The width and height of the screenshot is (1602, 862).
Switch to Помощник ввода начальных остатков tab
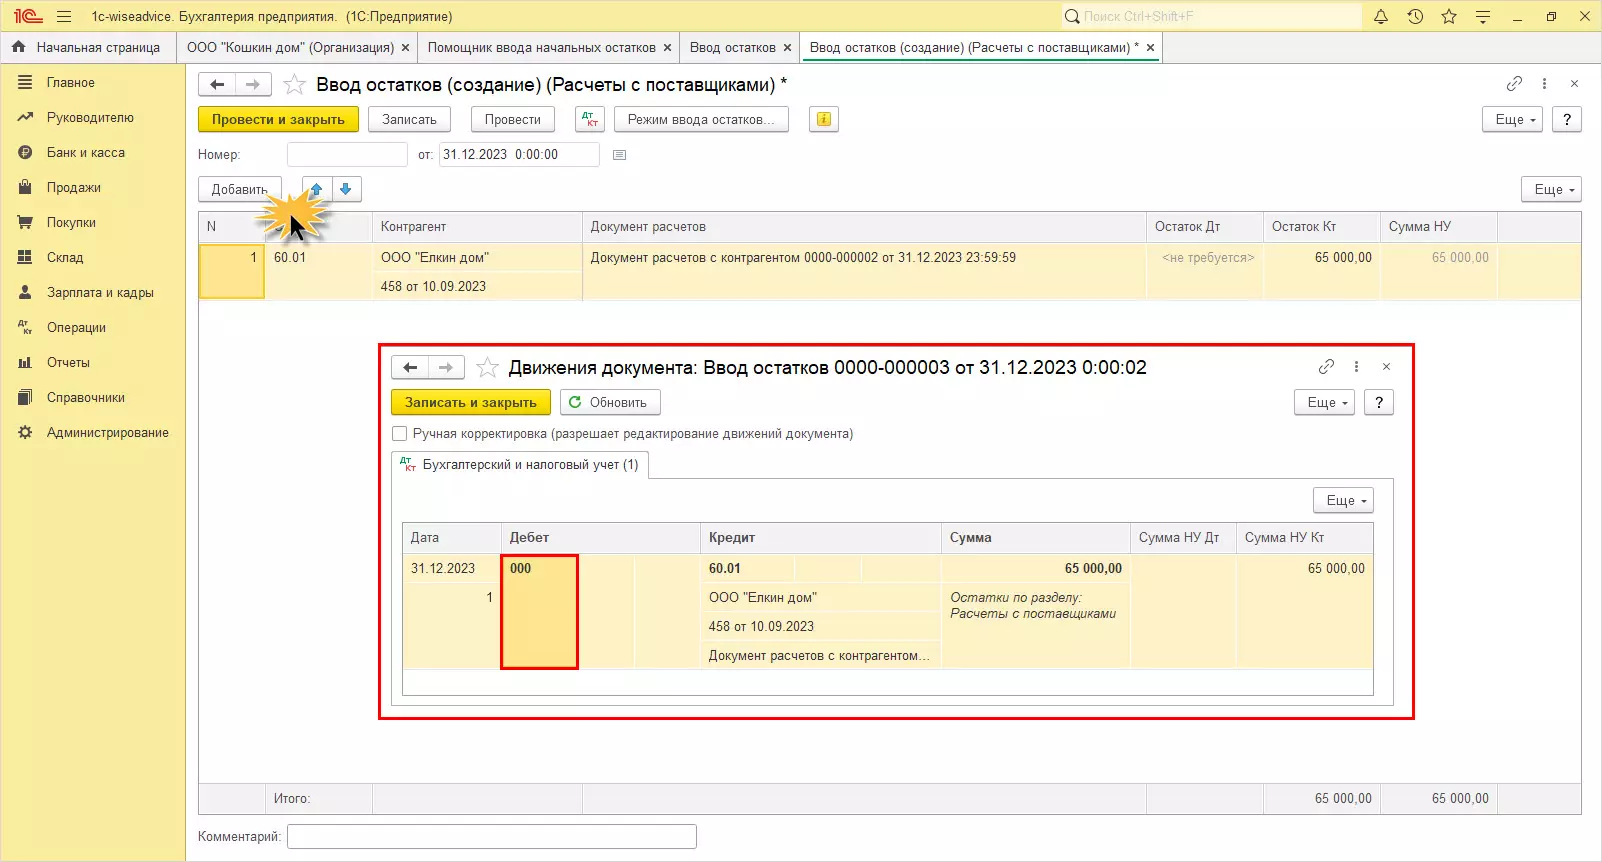coord(541,47)
